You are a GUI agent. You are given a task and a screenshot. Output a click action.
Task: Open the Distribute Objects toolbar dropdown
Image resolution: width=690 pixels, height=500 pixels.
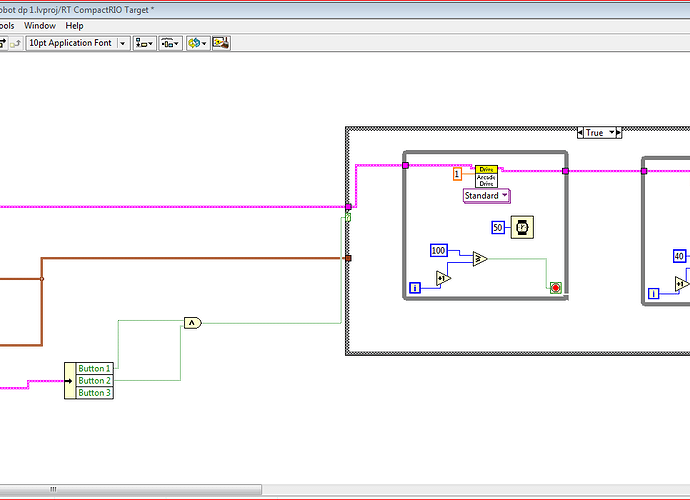[x=170, y=43]
